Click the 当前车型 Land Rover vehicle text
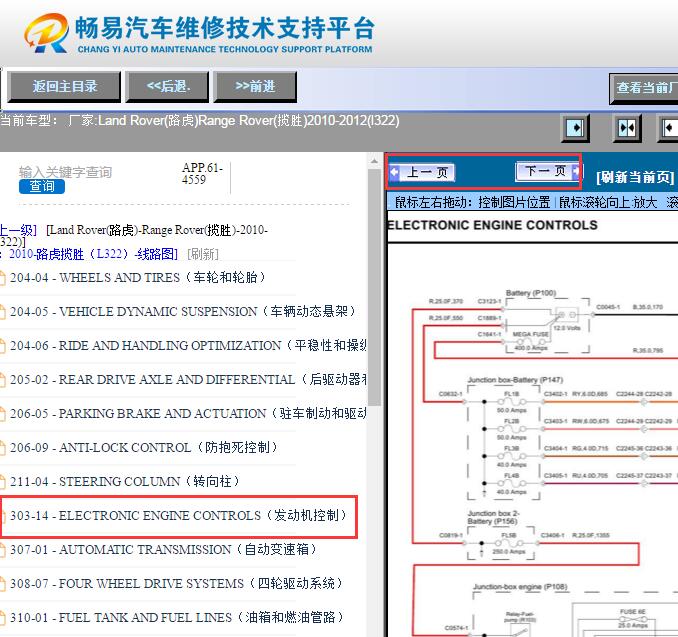The width and height of the screenshot is (678, 637). coord(200,120)
